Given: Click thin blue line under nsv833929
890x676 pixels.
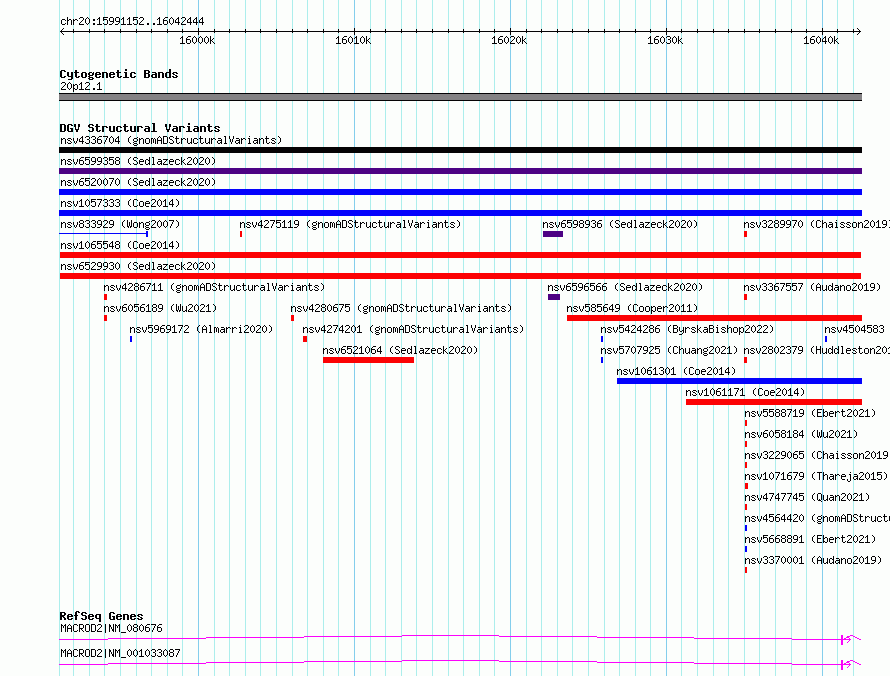Looking at the screenshot, I should 104,234.
